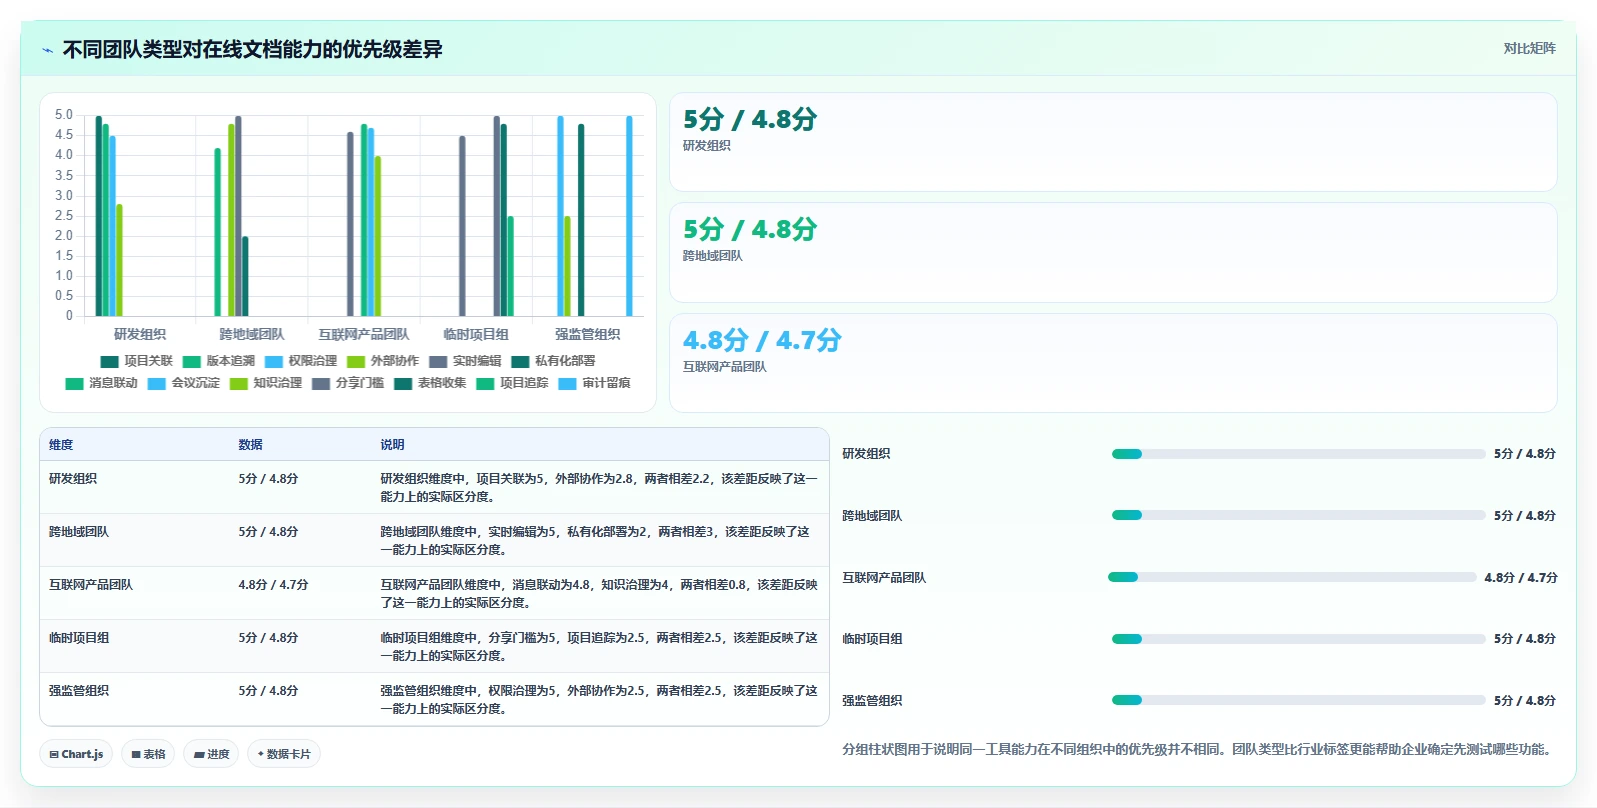Screen dimensions: 1597x808
Task: Click the 互联网产品团队 progress bar
Action: [1292, 577]
